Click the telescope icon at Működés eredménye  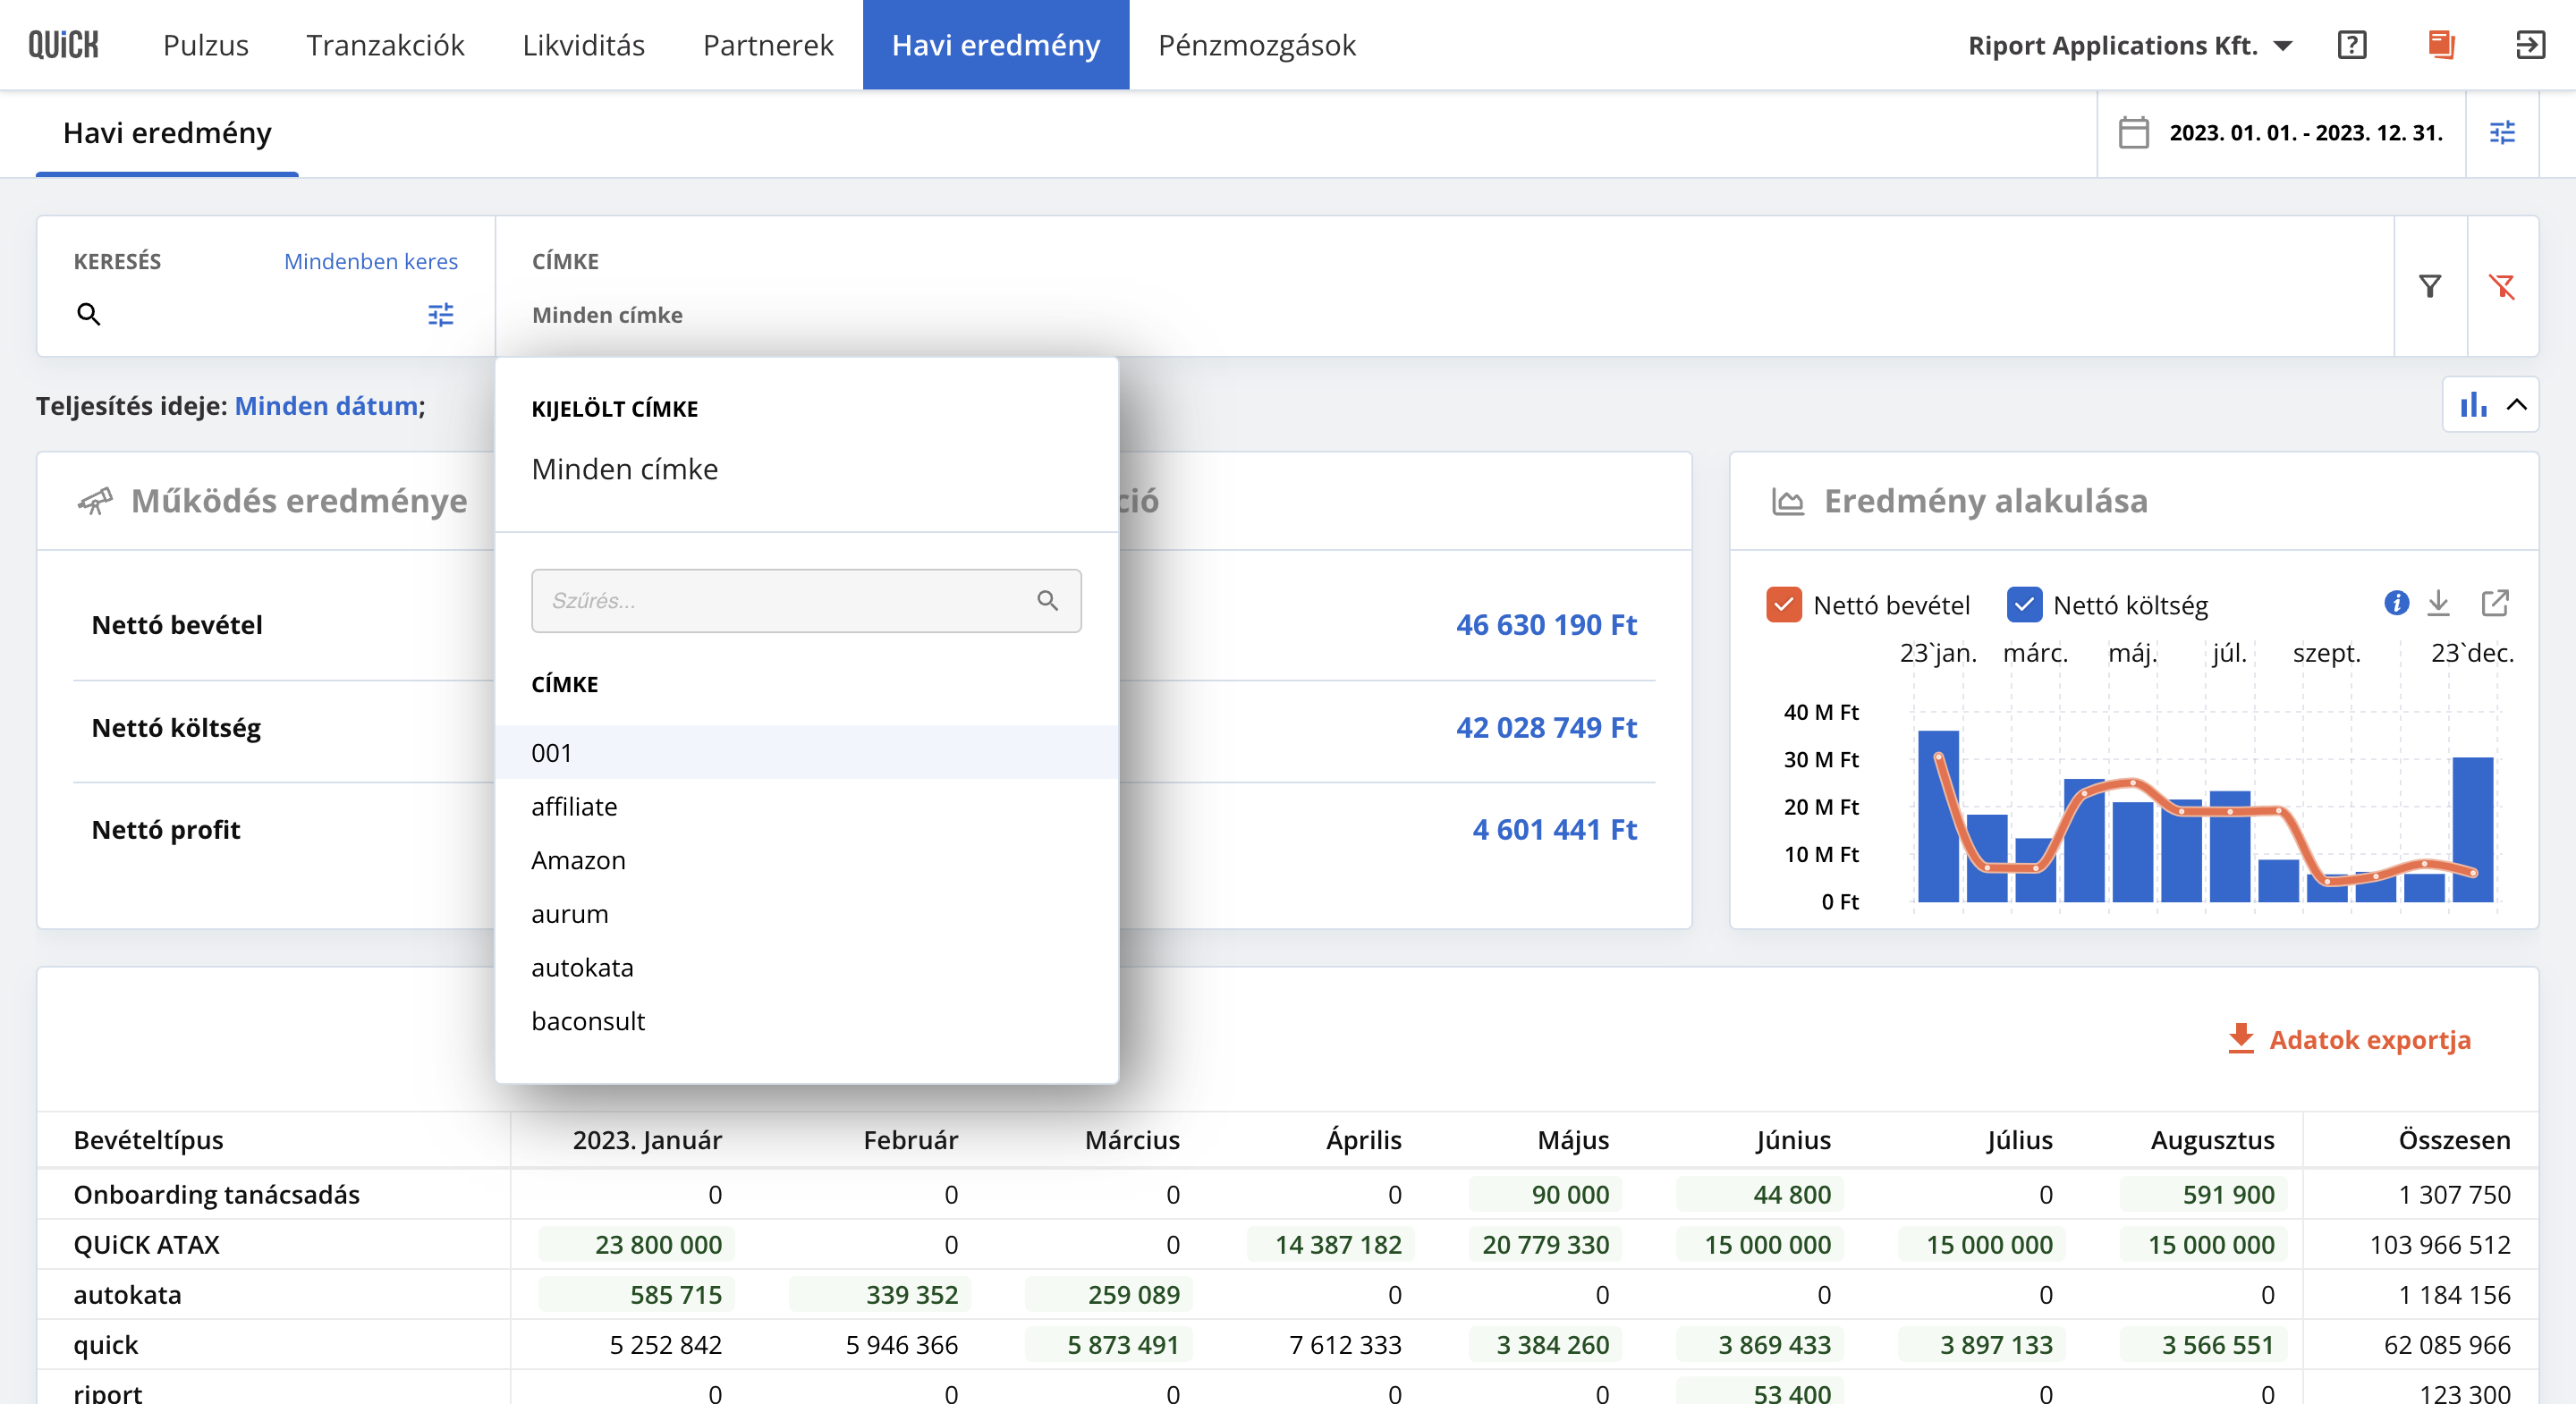(x=95, y=501)
